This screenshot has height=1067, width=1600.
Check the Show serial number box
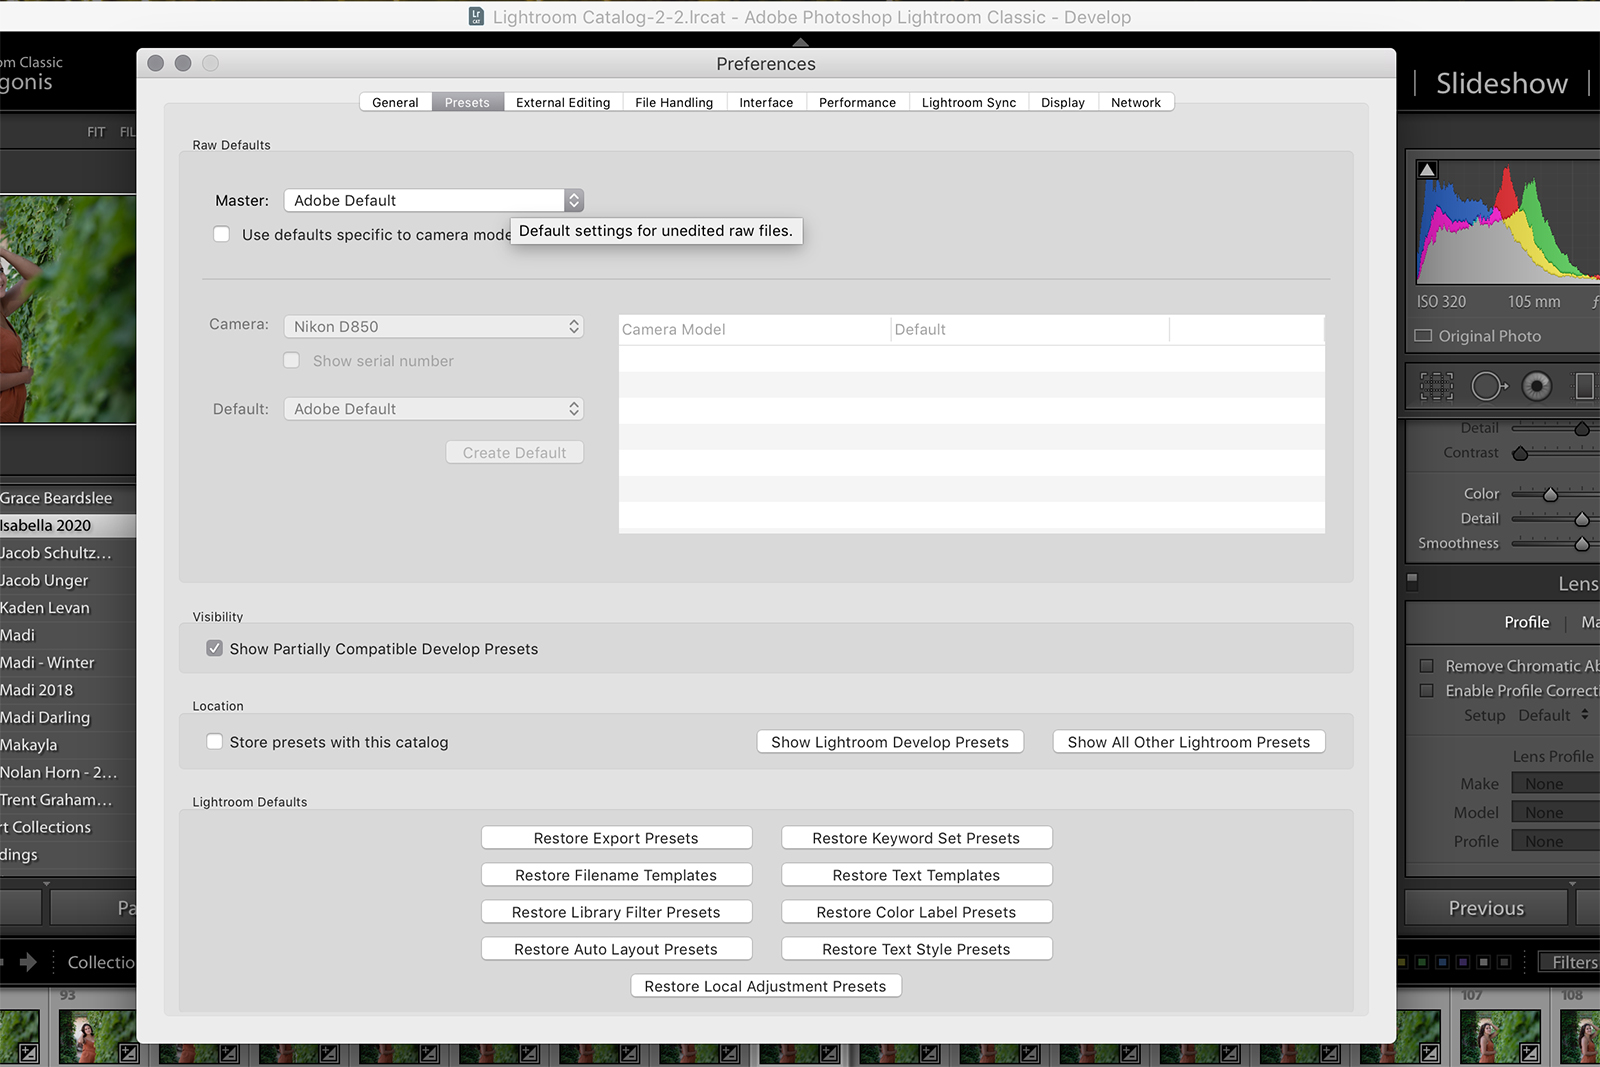[x=291, y=360]
